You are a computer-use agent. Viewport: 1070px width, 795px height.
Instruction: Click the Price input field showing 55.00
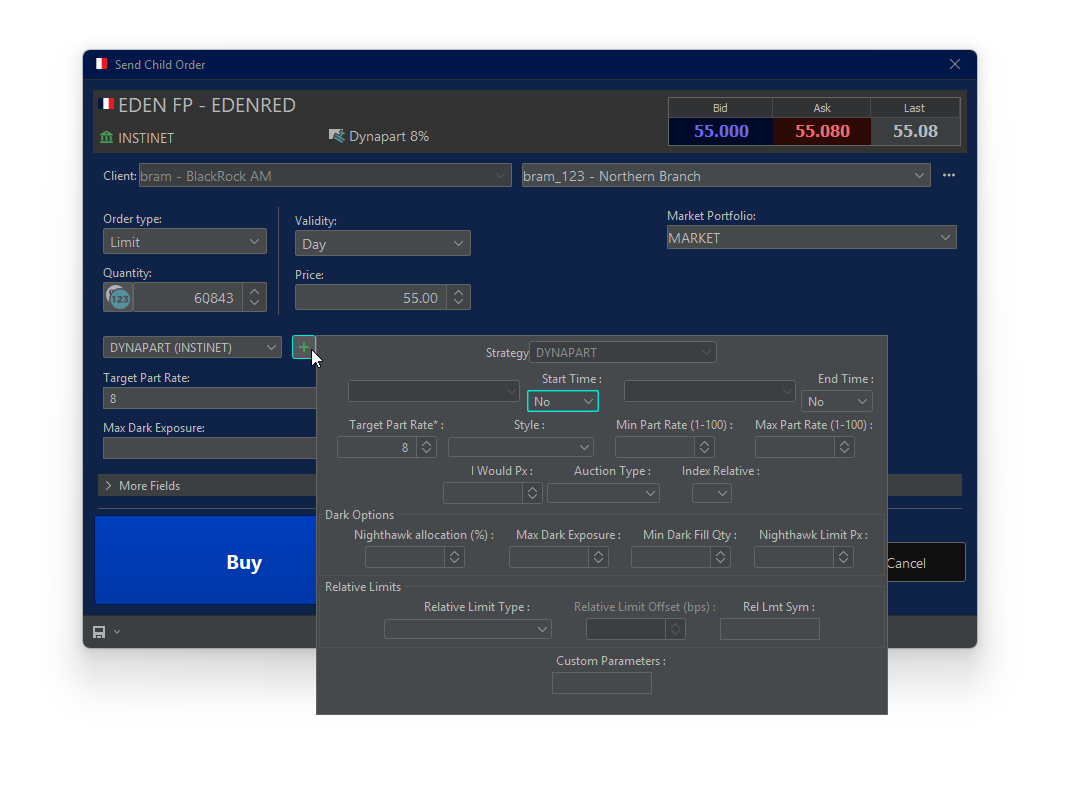[371, 298]
